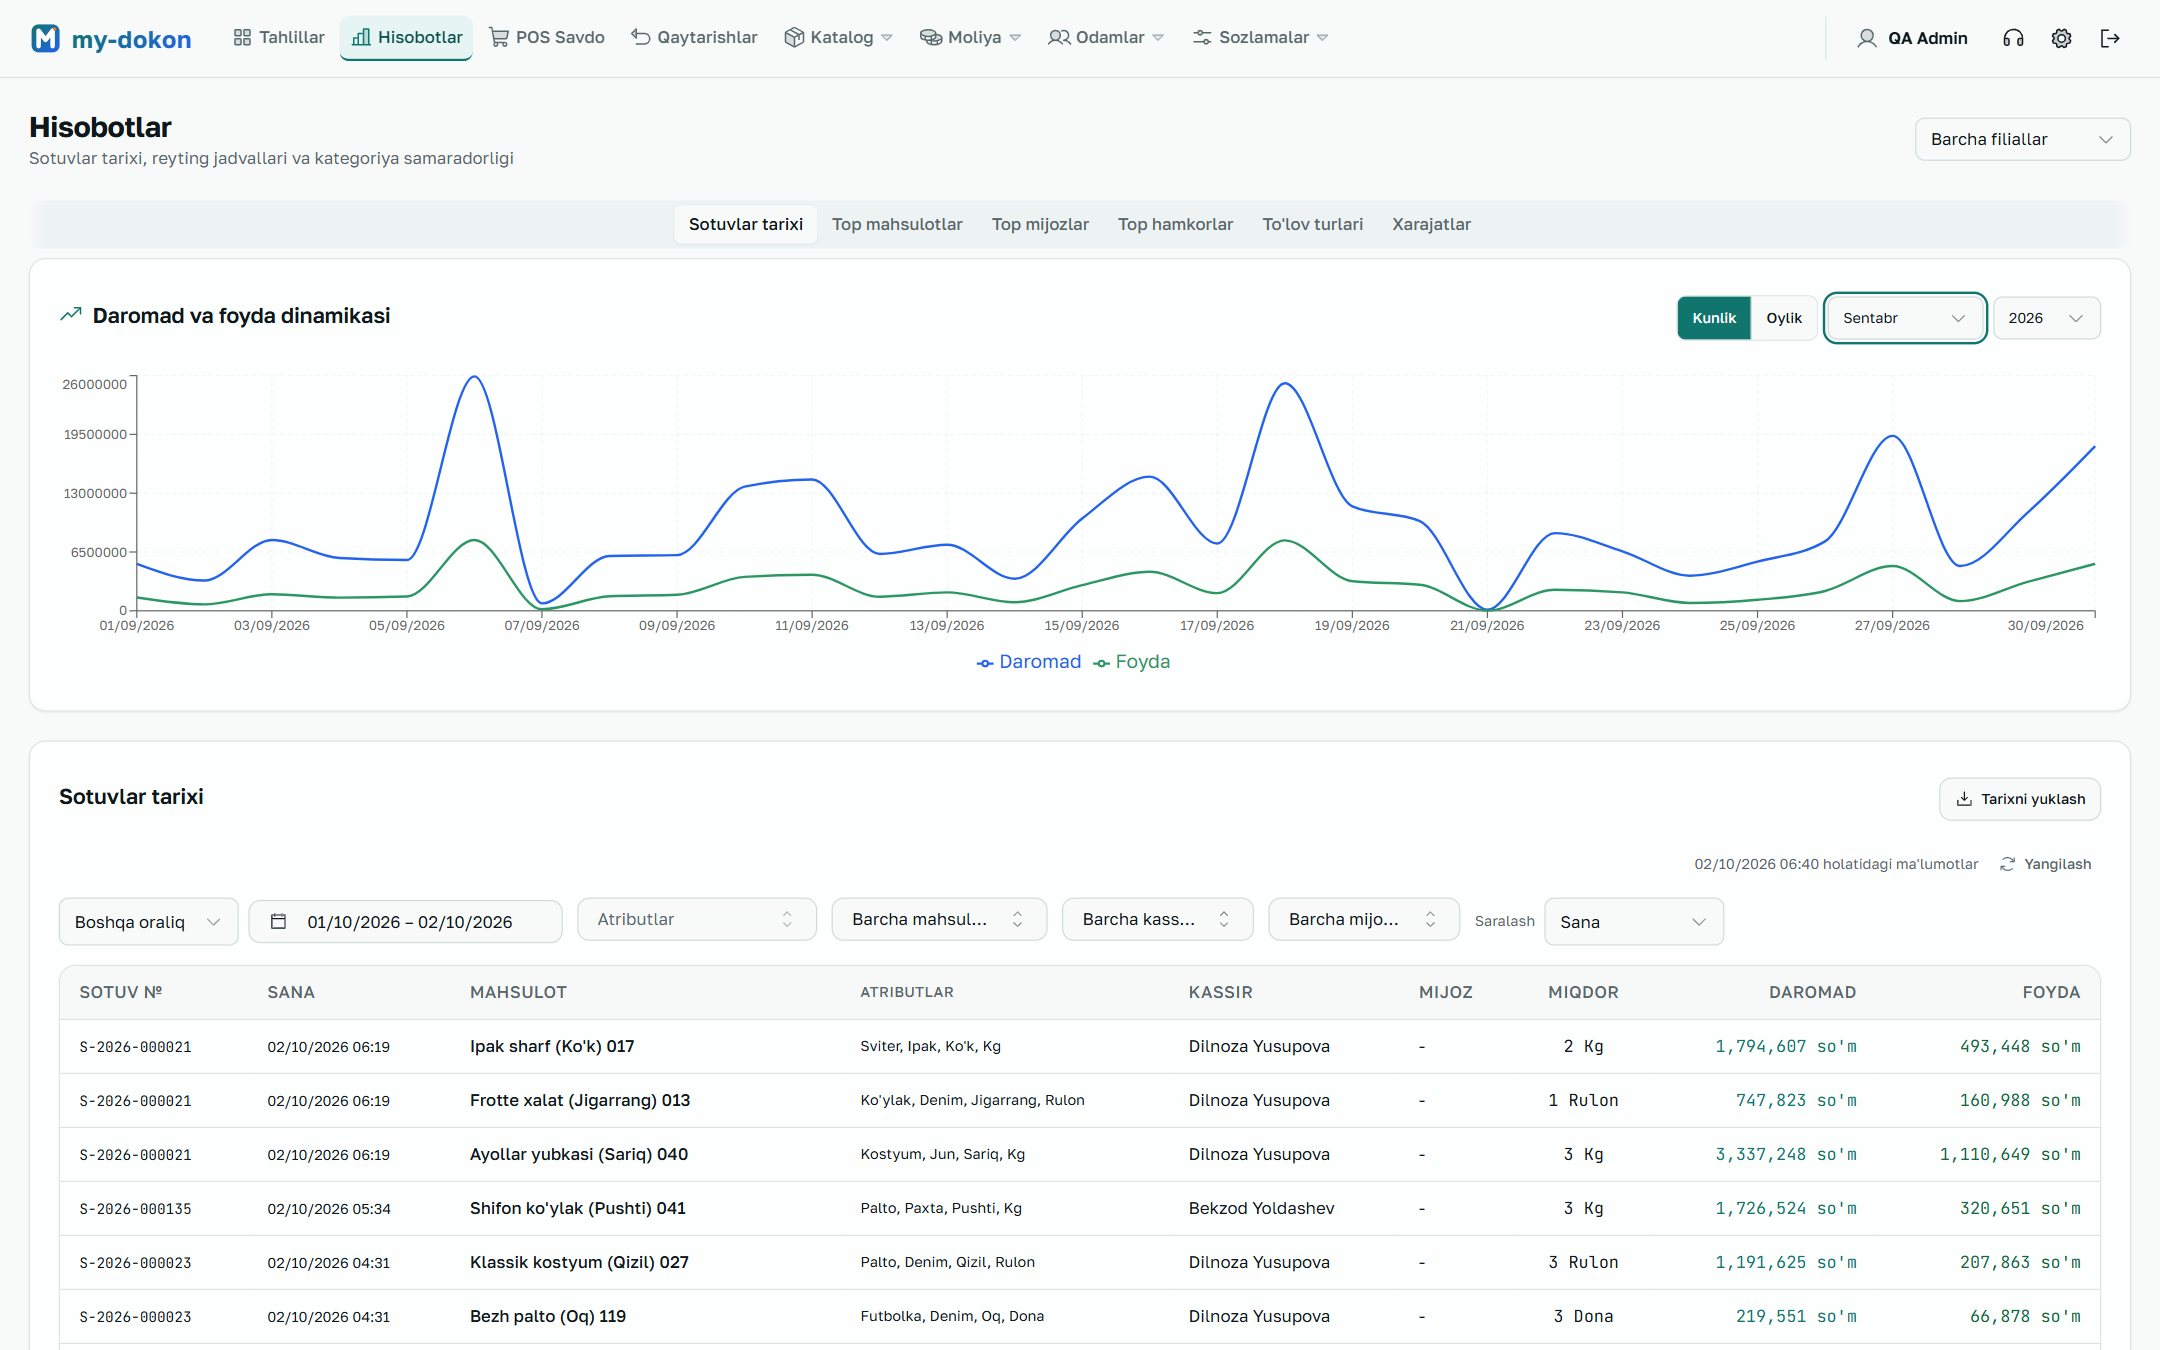
Task: Click the calendar icon in date range
Action: [279, 921]
